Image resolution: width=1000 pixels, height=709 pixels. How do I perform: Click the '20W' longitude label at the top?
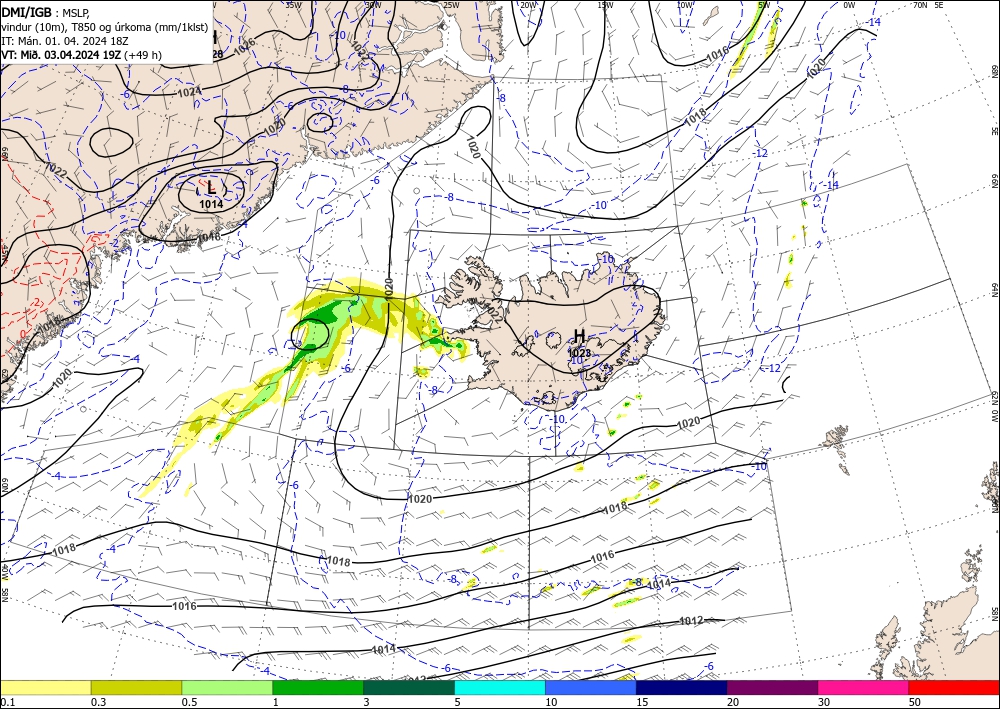point(528,5)
